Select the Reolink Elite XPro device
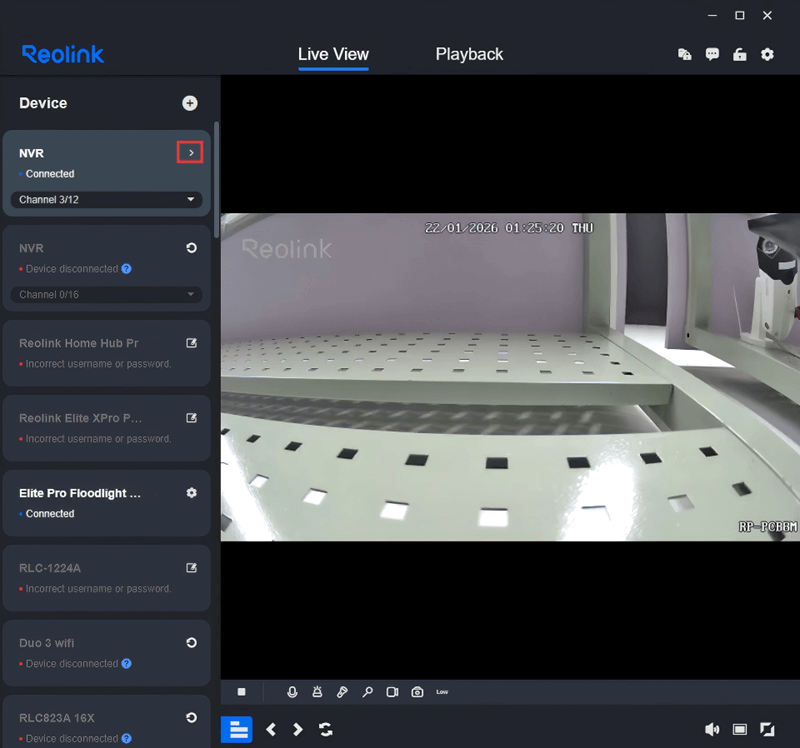 (x=107, y=428)
